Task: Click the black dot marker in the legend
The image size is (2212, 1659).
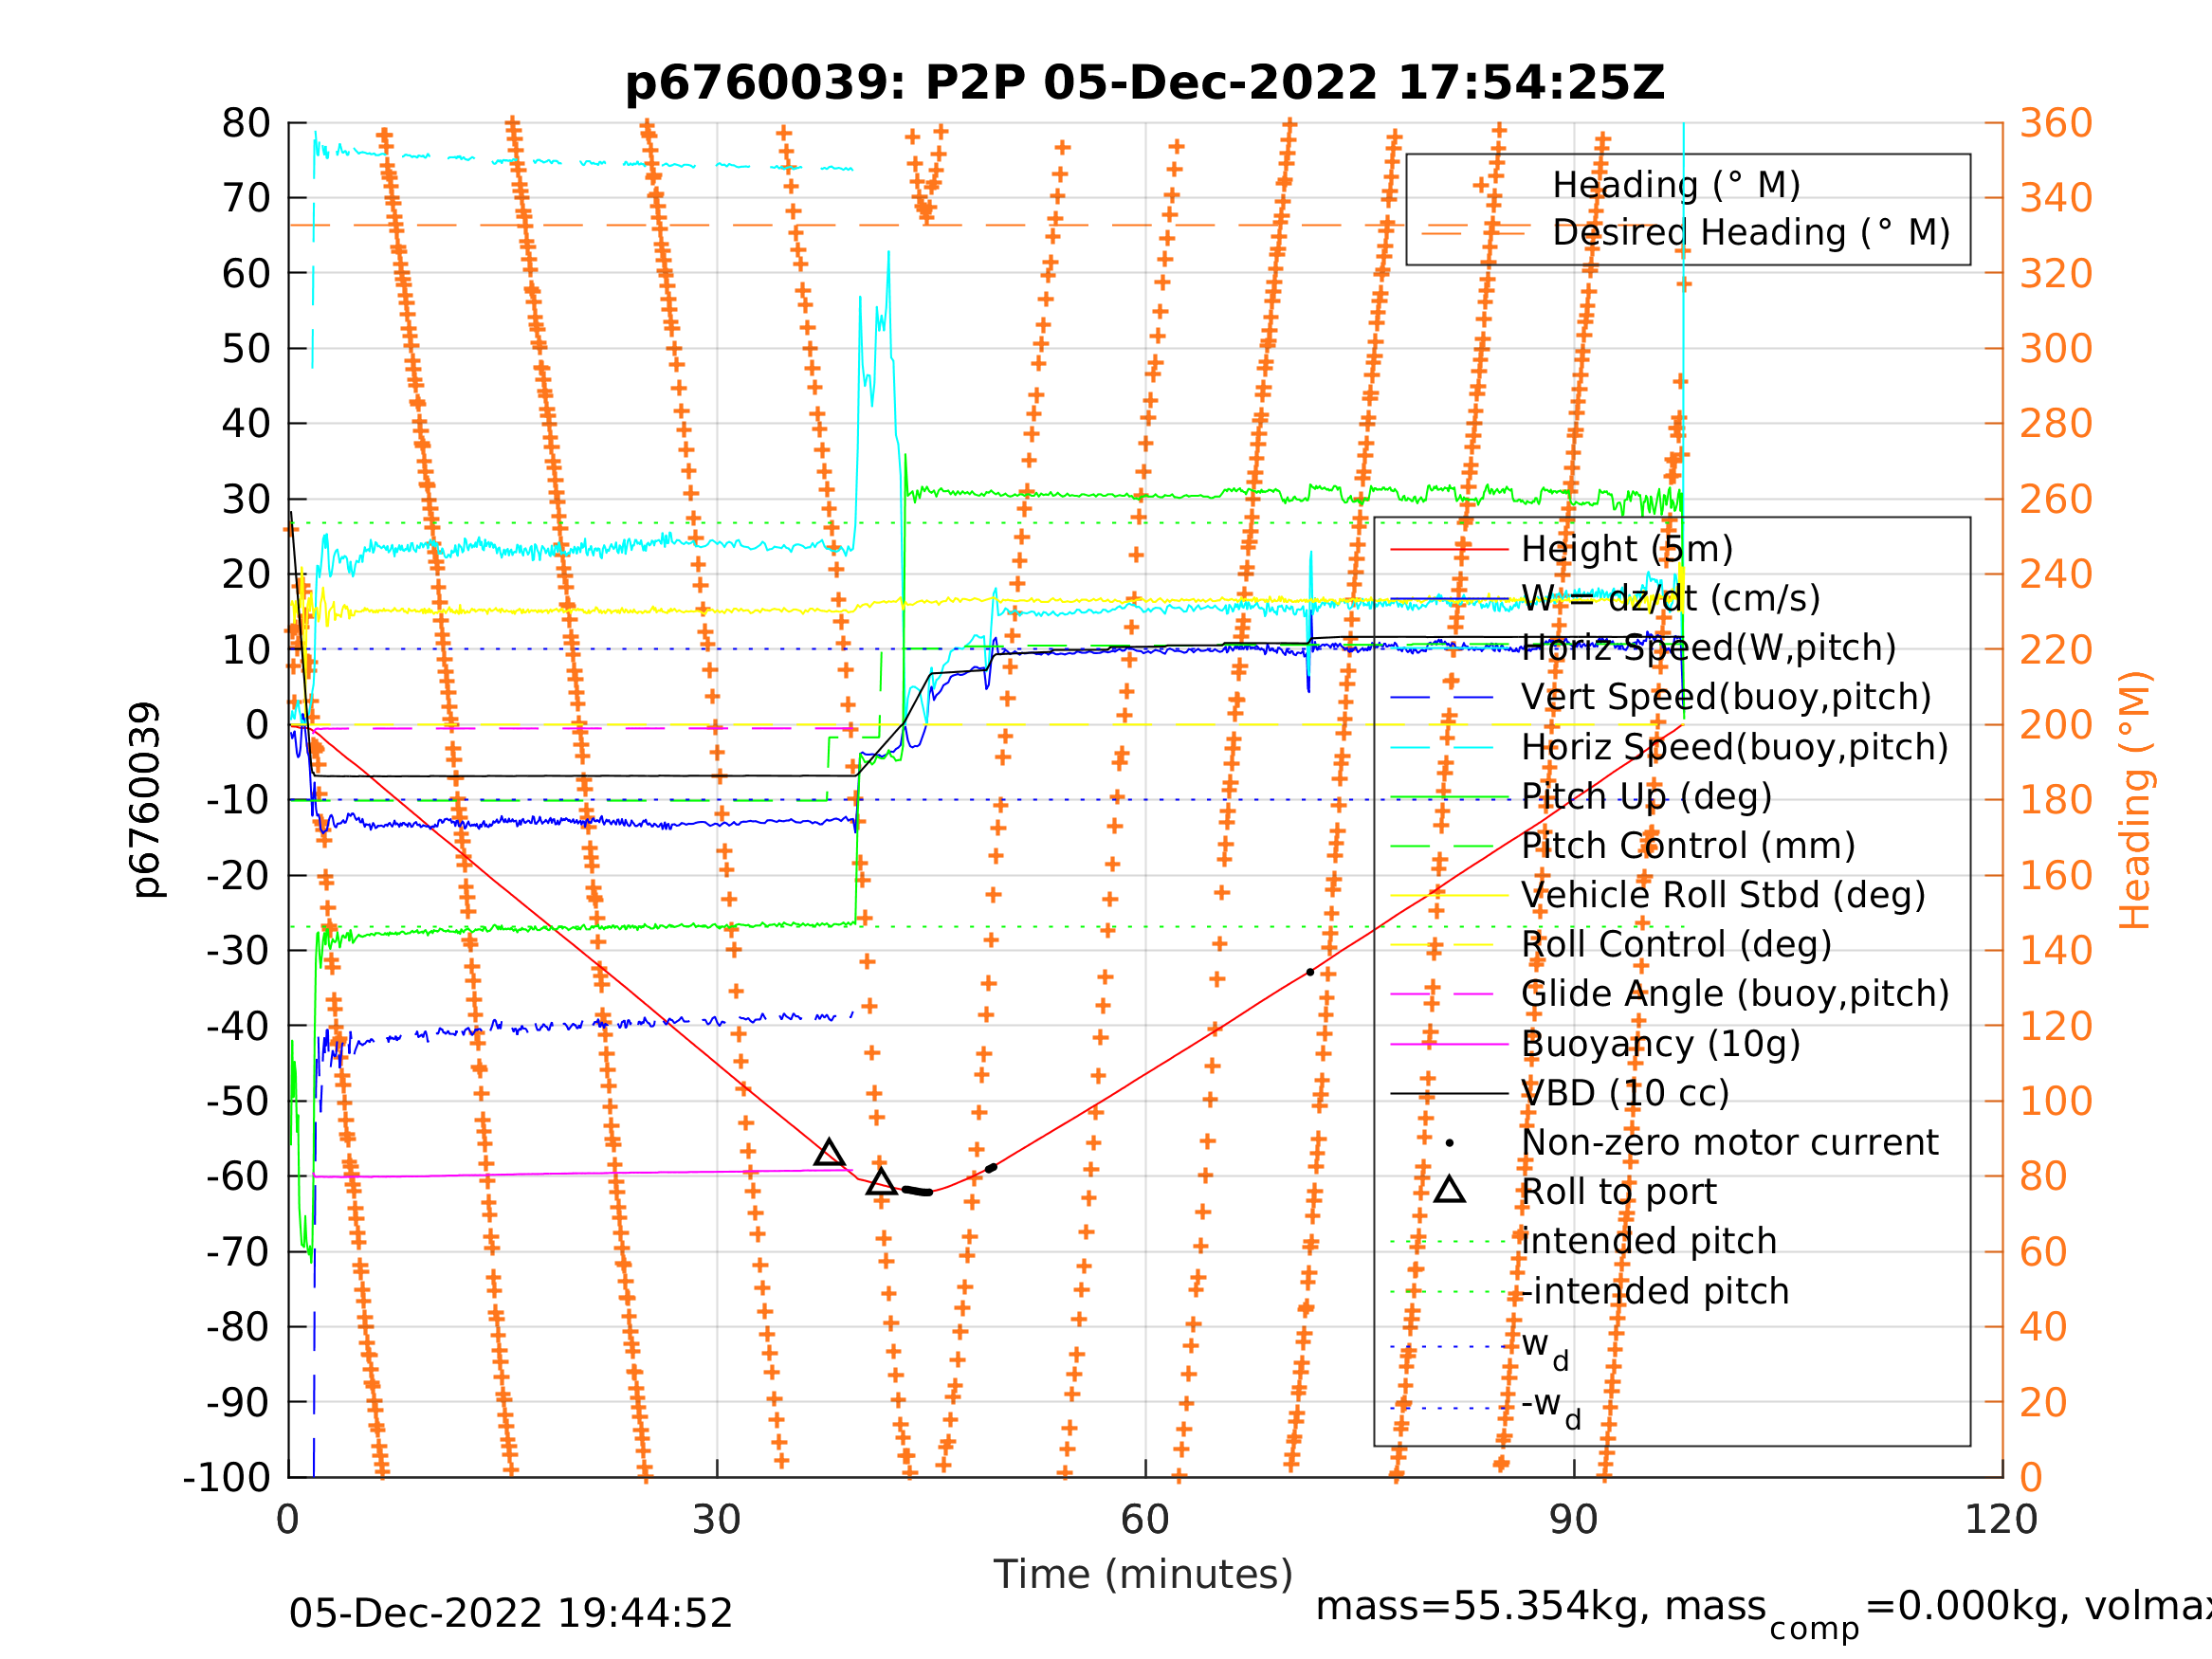Action: [1449, 1143]
